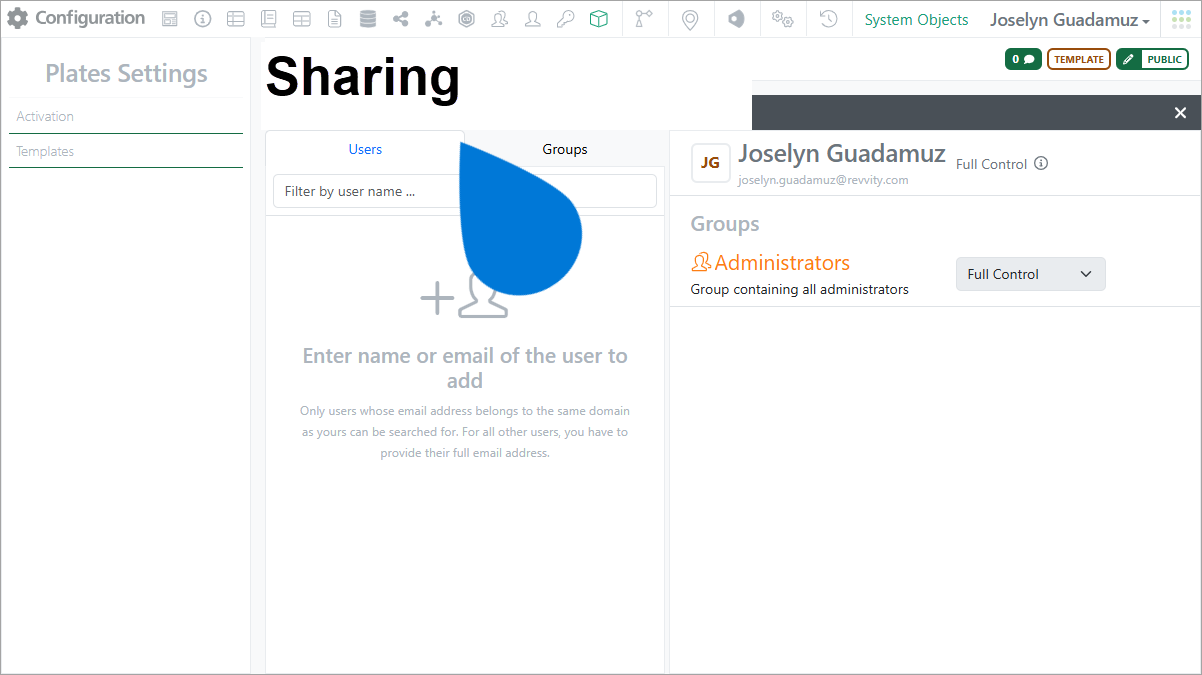Open the Administrators group link
The width and height of the screenshot is (1202, 675).
782,263
